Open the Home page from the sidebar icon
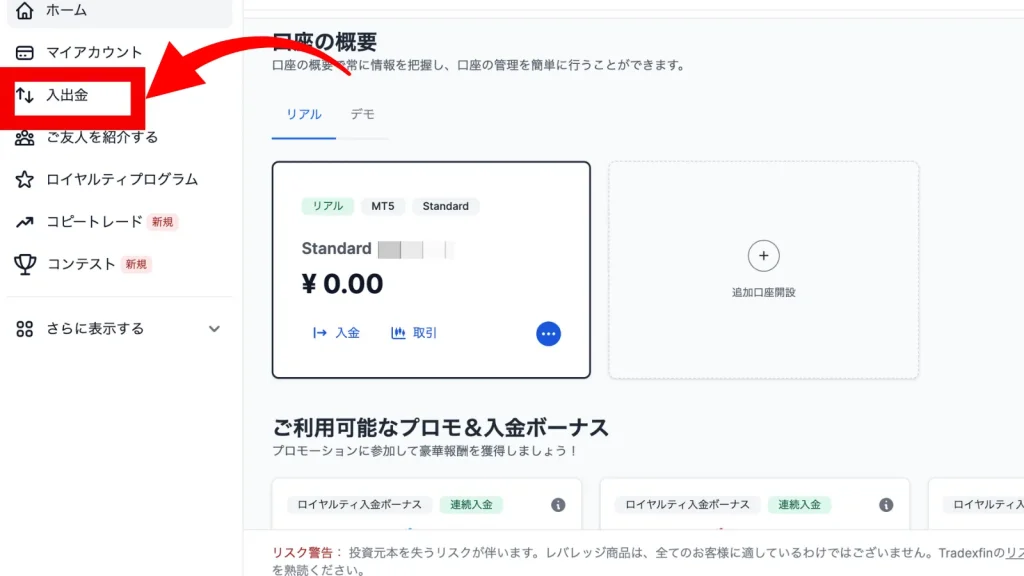This screenshot has width=1024, height=576. tap(25, 10)
